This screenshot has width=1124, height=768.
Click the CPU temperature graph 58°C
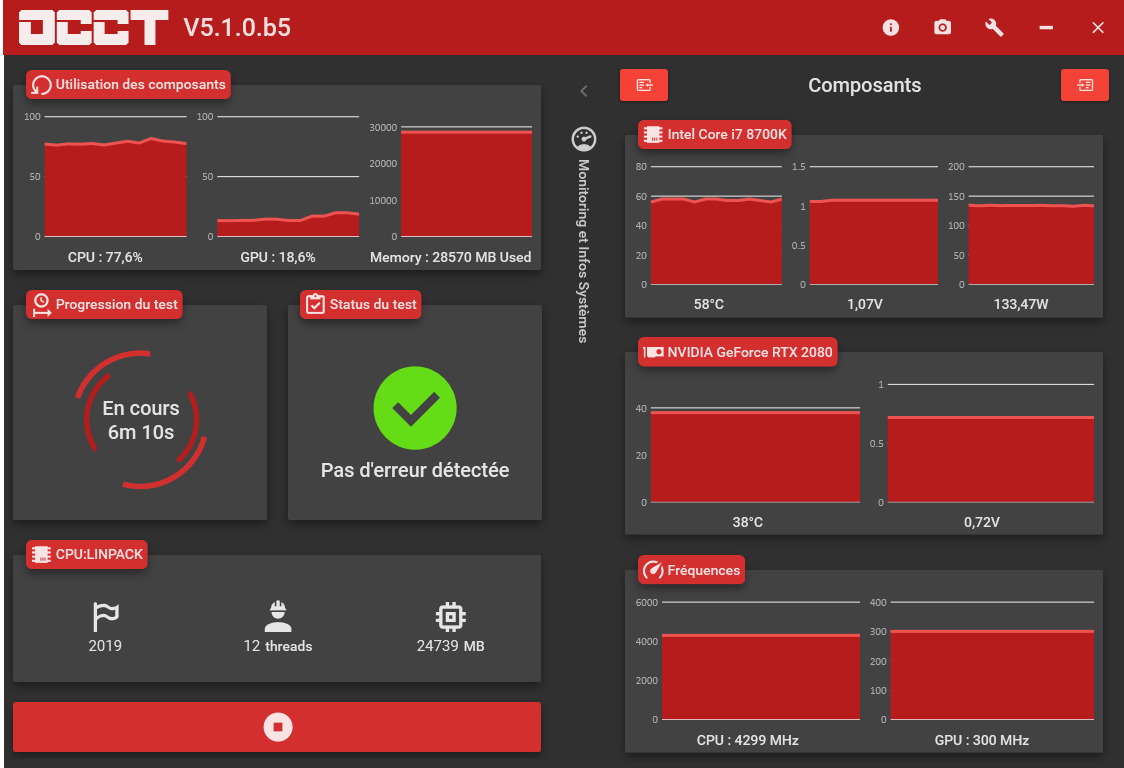[716, 225]
